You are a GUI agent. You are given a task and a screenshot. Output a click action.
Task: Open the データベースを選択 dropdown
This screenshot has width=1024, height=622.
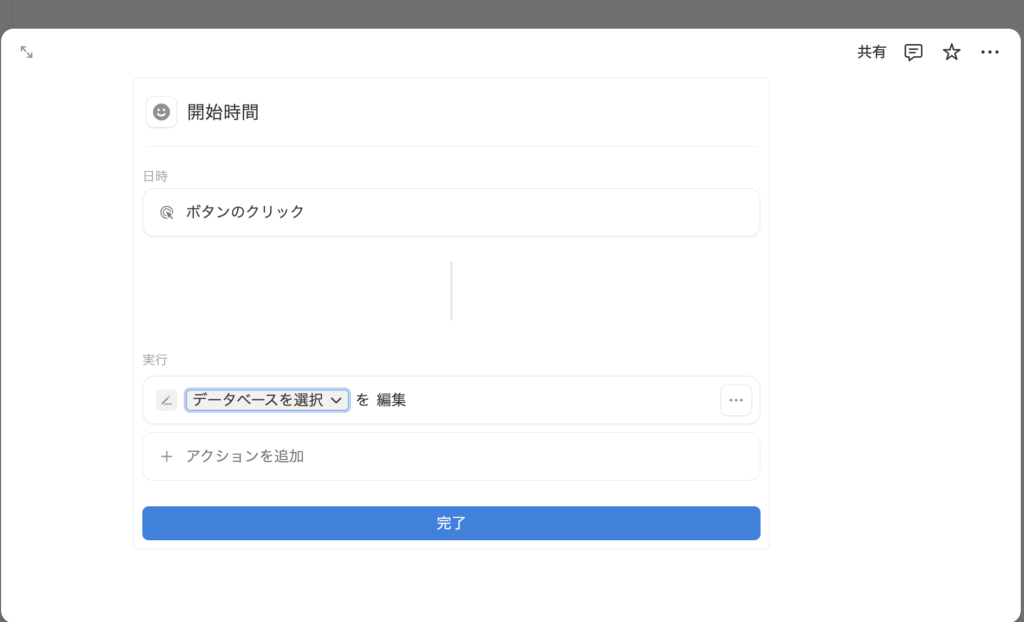258,400
